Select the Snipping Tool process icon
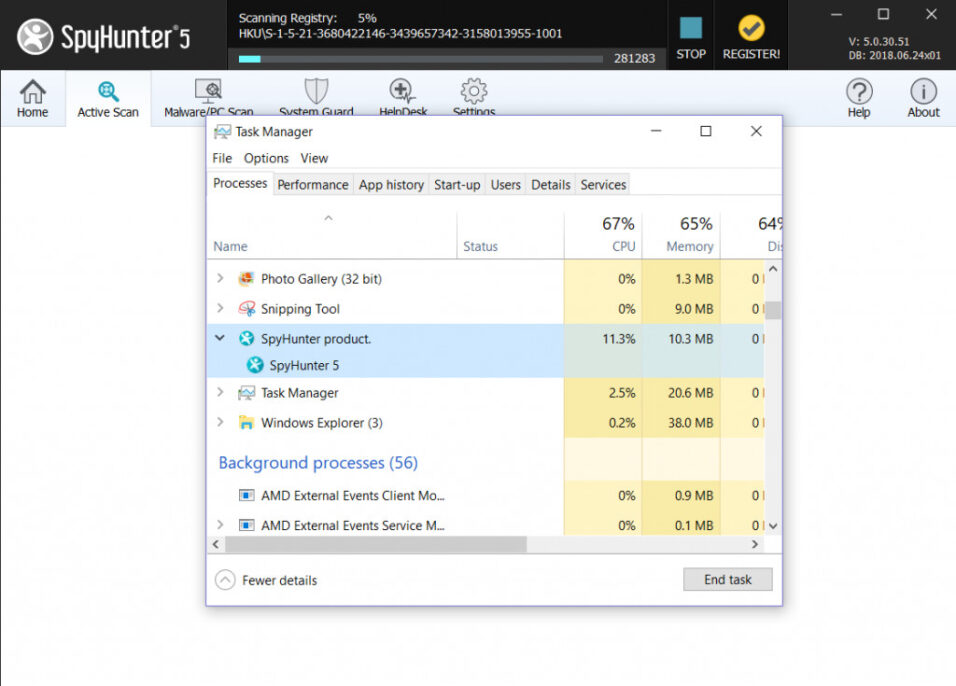 coord(246,309)
